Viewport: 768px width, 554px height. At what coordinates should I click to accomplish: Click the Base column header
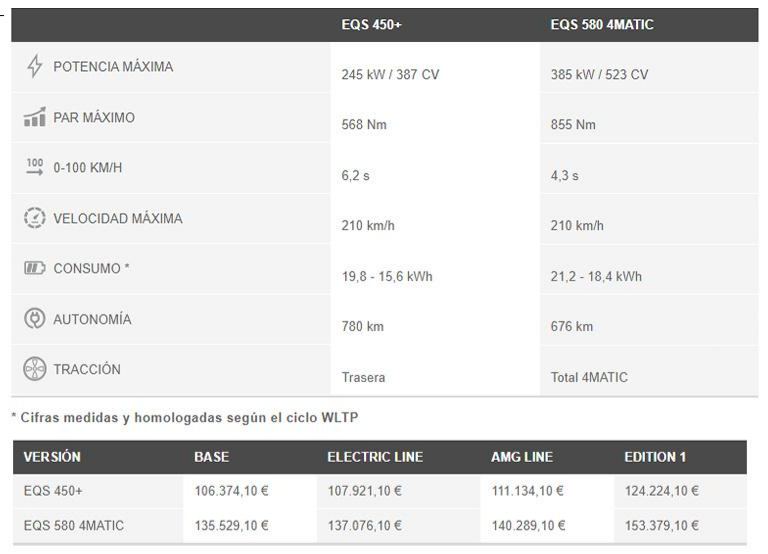point(211,457)
